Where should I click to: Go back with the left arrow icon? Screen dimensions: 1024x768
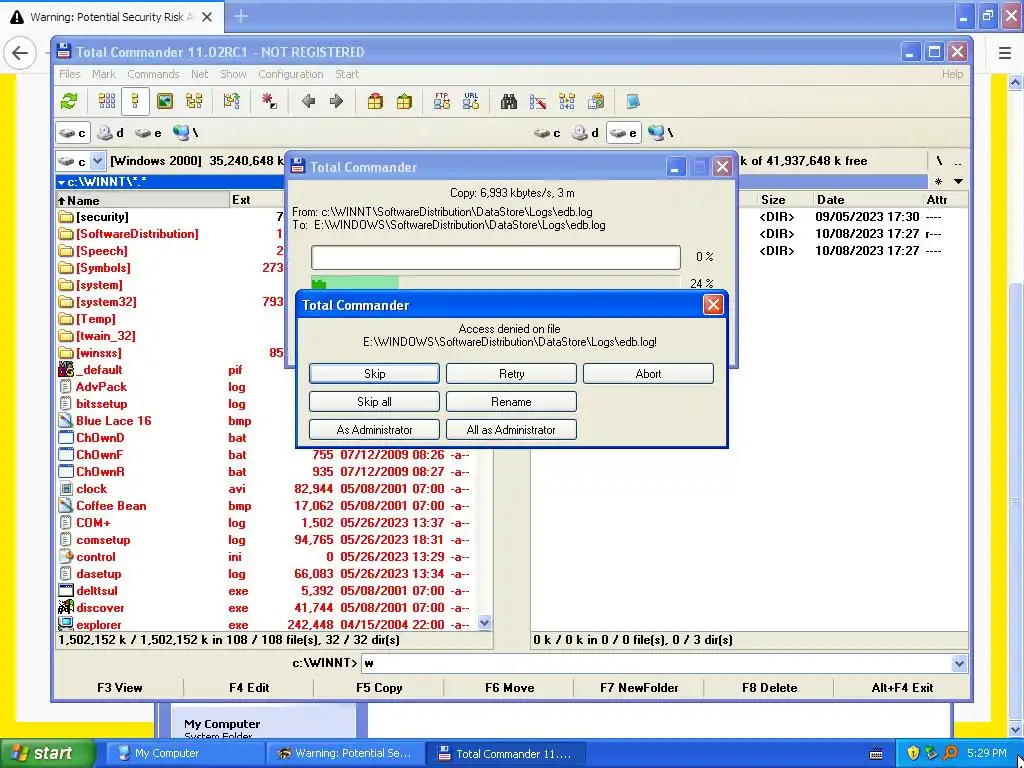308,101
